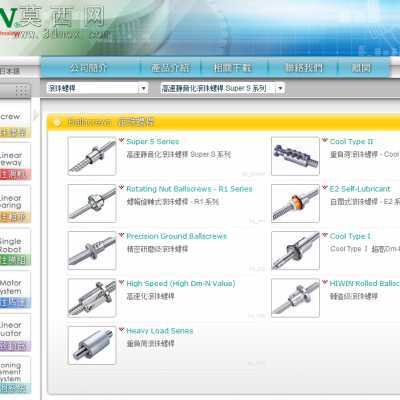Open the Cool Type I thumbnail
Image resolution: width=400 pixels, height=400 pixels.
pos(295,251)
